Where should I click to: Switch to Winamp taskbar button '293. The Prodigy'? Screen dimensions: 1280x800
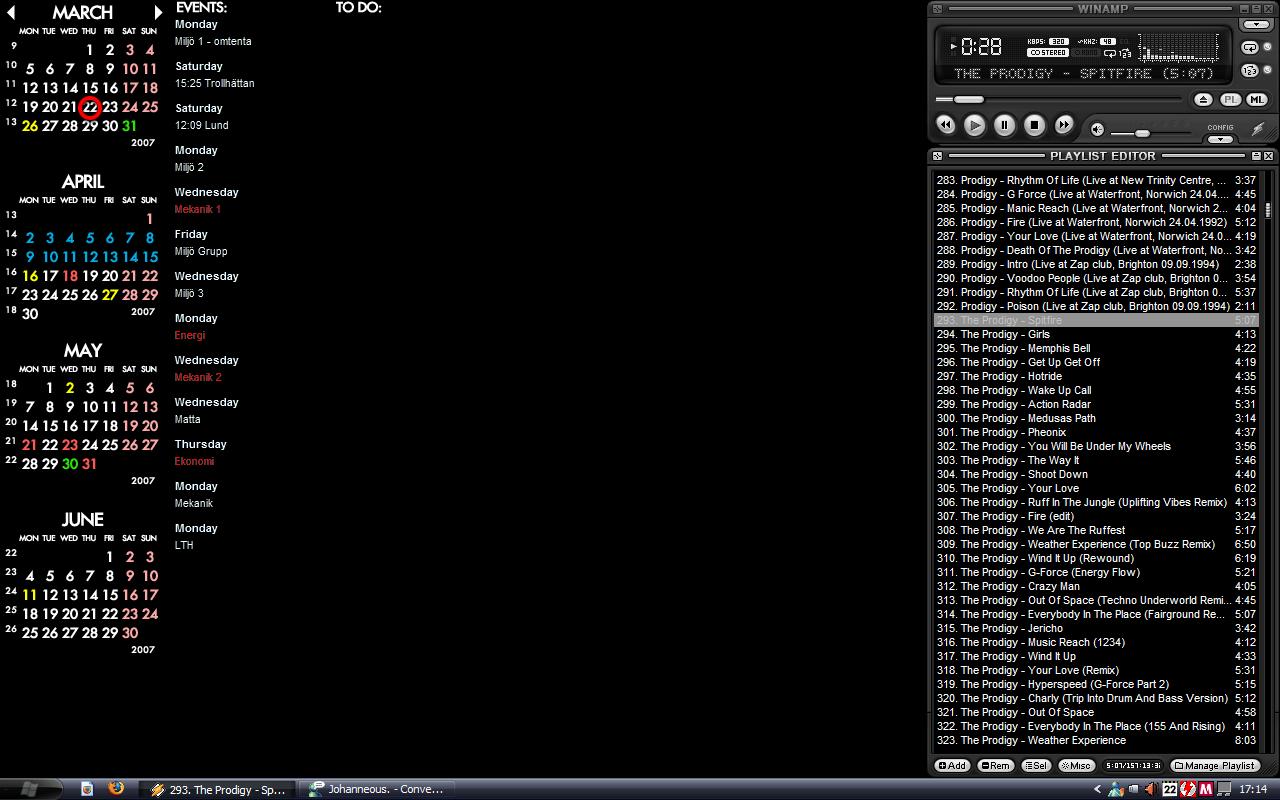[x=217, y=789]
